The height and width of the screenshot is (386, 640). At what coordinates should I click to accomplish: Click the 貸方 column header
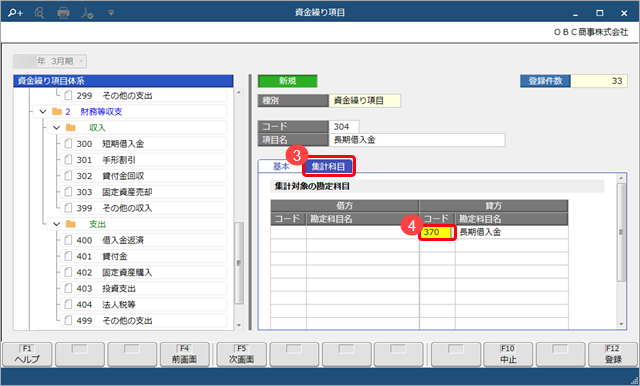coord(493,206)
